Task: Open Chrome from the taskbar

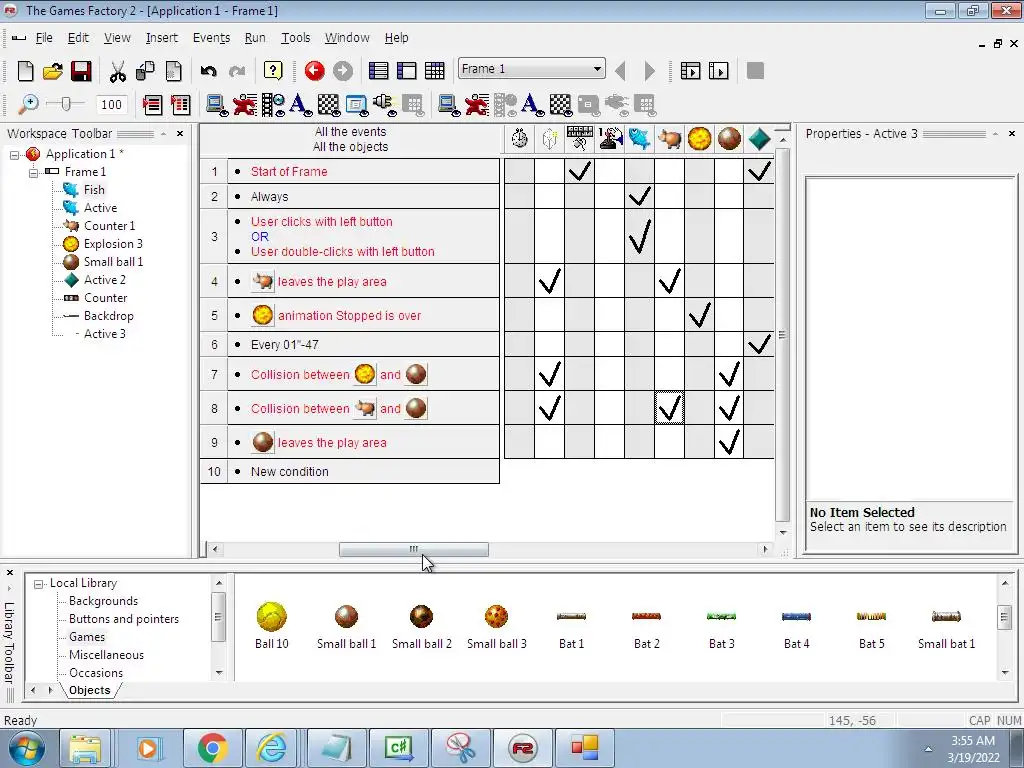Action: click(x=212, y=748)
